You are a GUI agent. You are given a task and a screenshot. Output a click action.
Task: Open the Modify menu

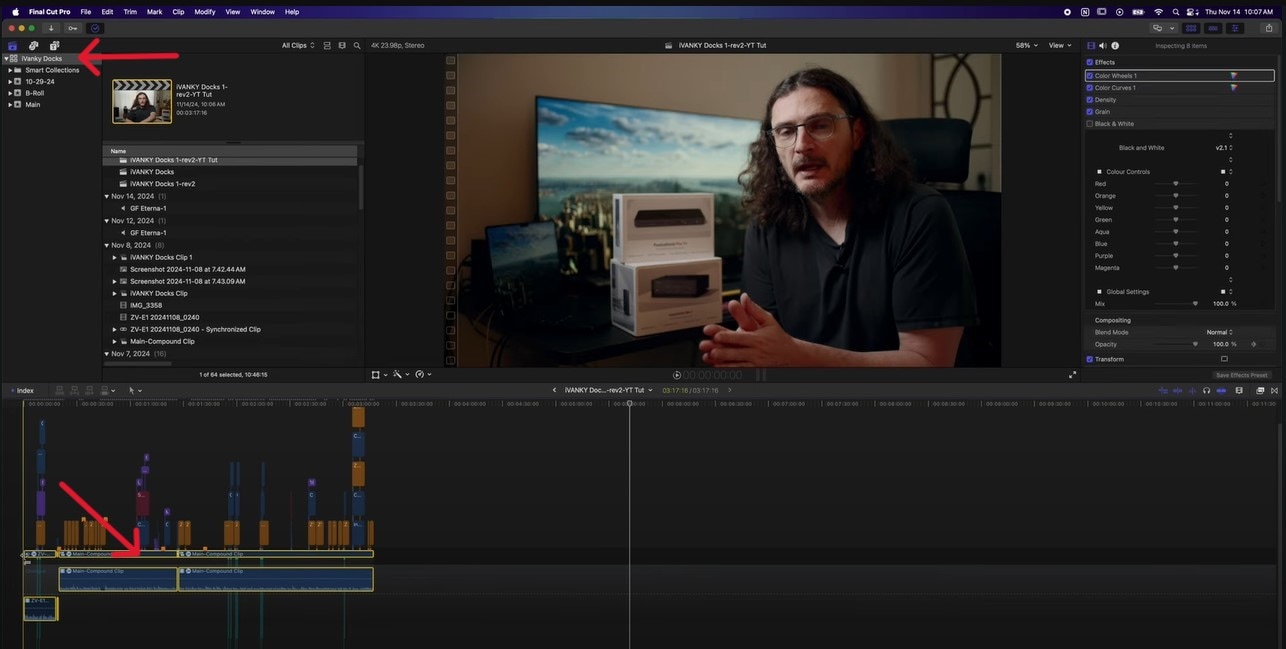[205, 12]
